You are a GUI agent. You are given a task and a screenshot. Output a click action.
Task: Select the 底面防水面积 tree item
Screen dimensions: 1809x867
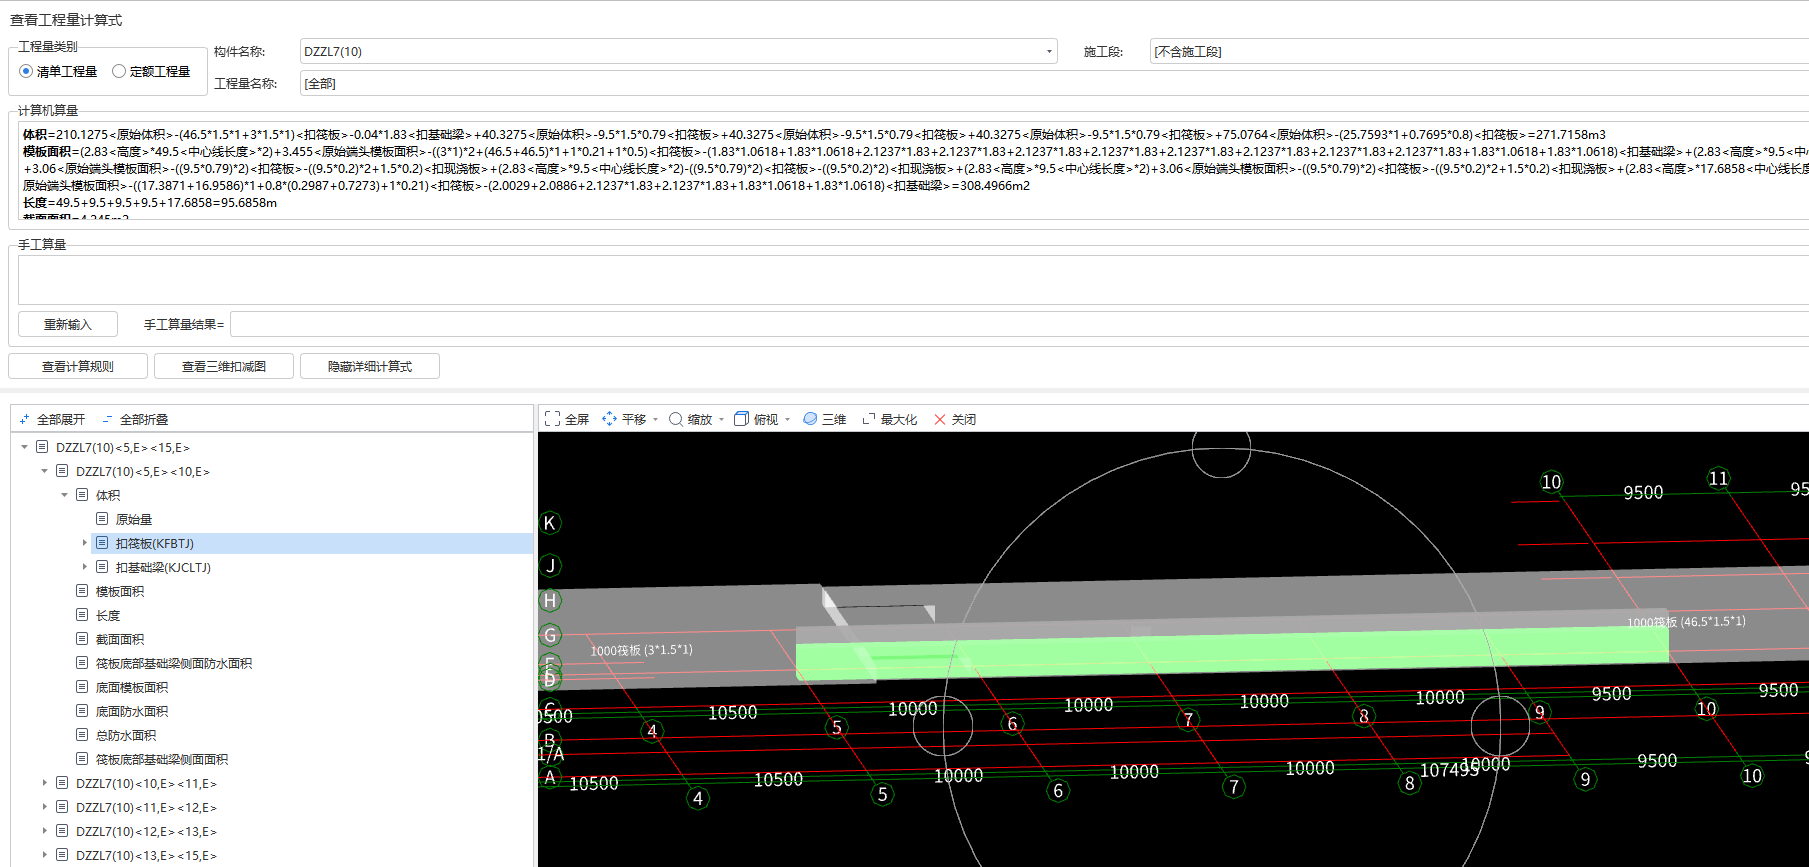click(x=132, y=711)
